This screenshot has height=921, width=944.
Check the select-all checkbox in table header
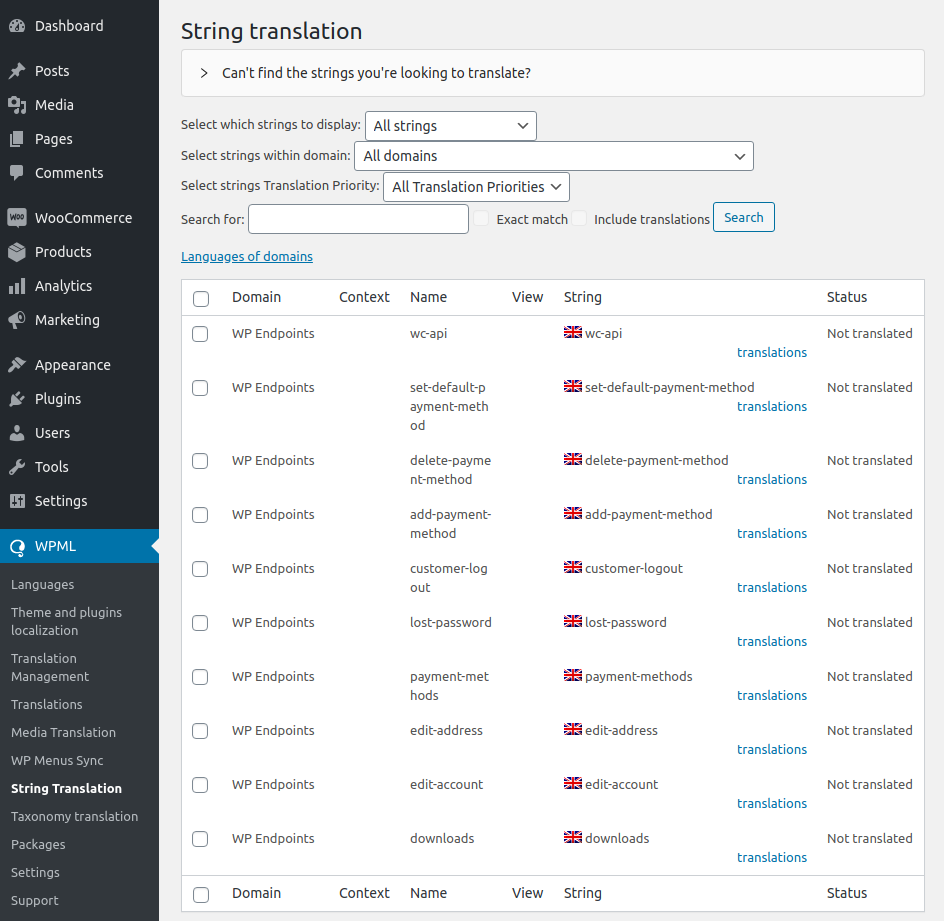coord(201,299)
